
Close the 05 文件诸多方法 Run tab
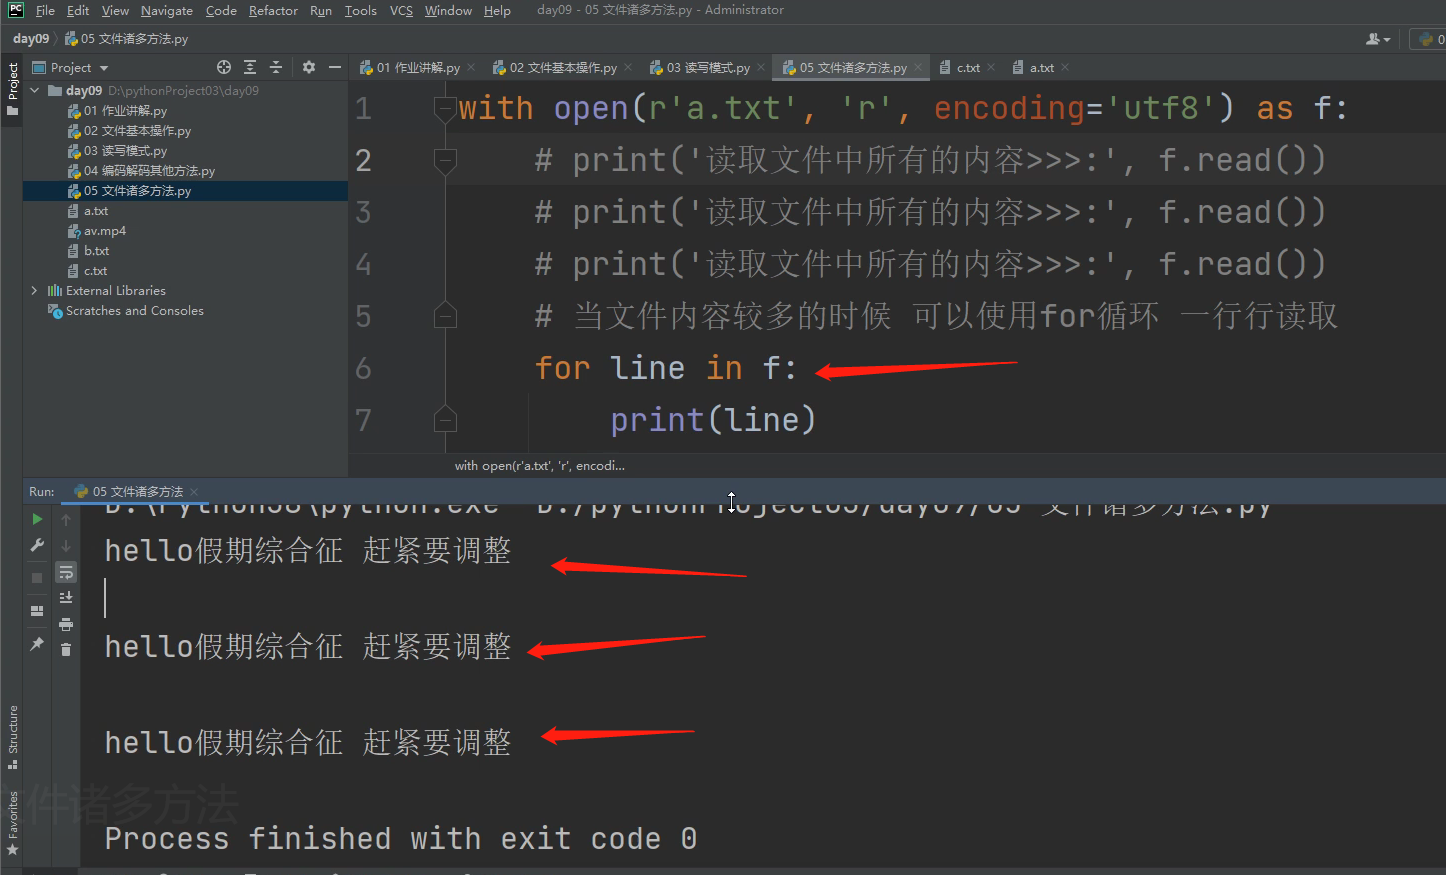point(194,491)
